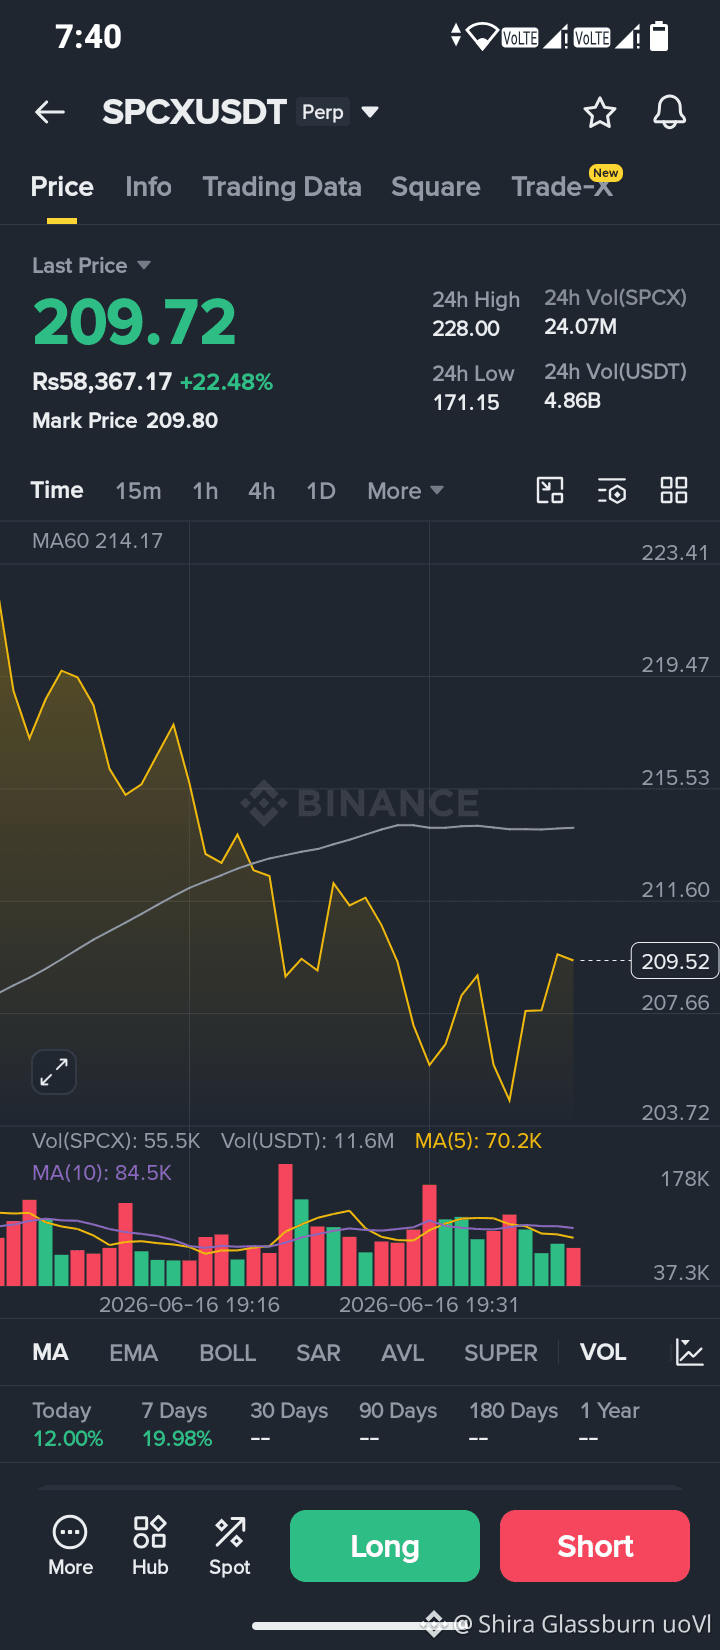Tap the Mark Price 209.80 value

pos(125,420)
